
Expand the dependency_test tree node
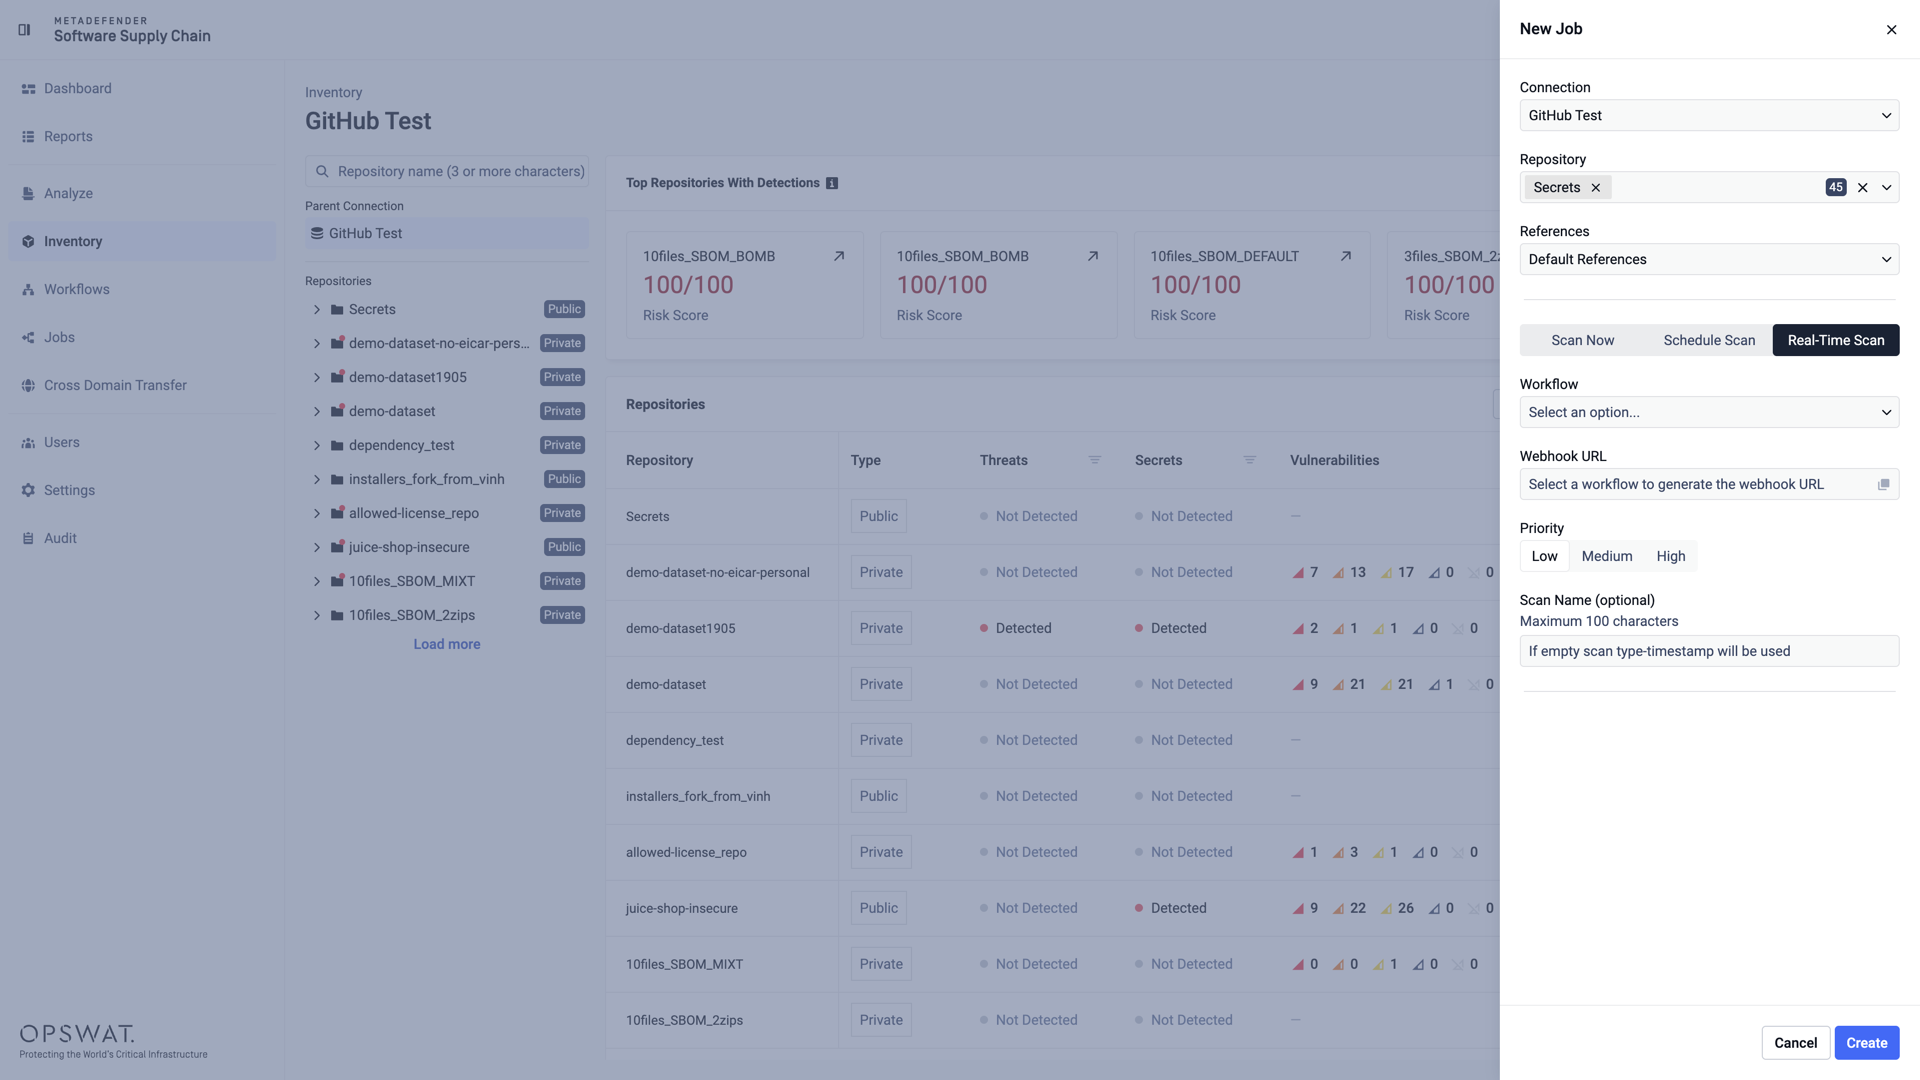click(x=317, y=445)
